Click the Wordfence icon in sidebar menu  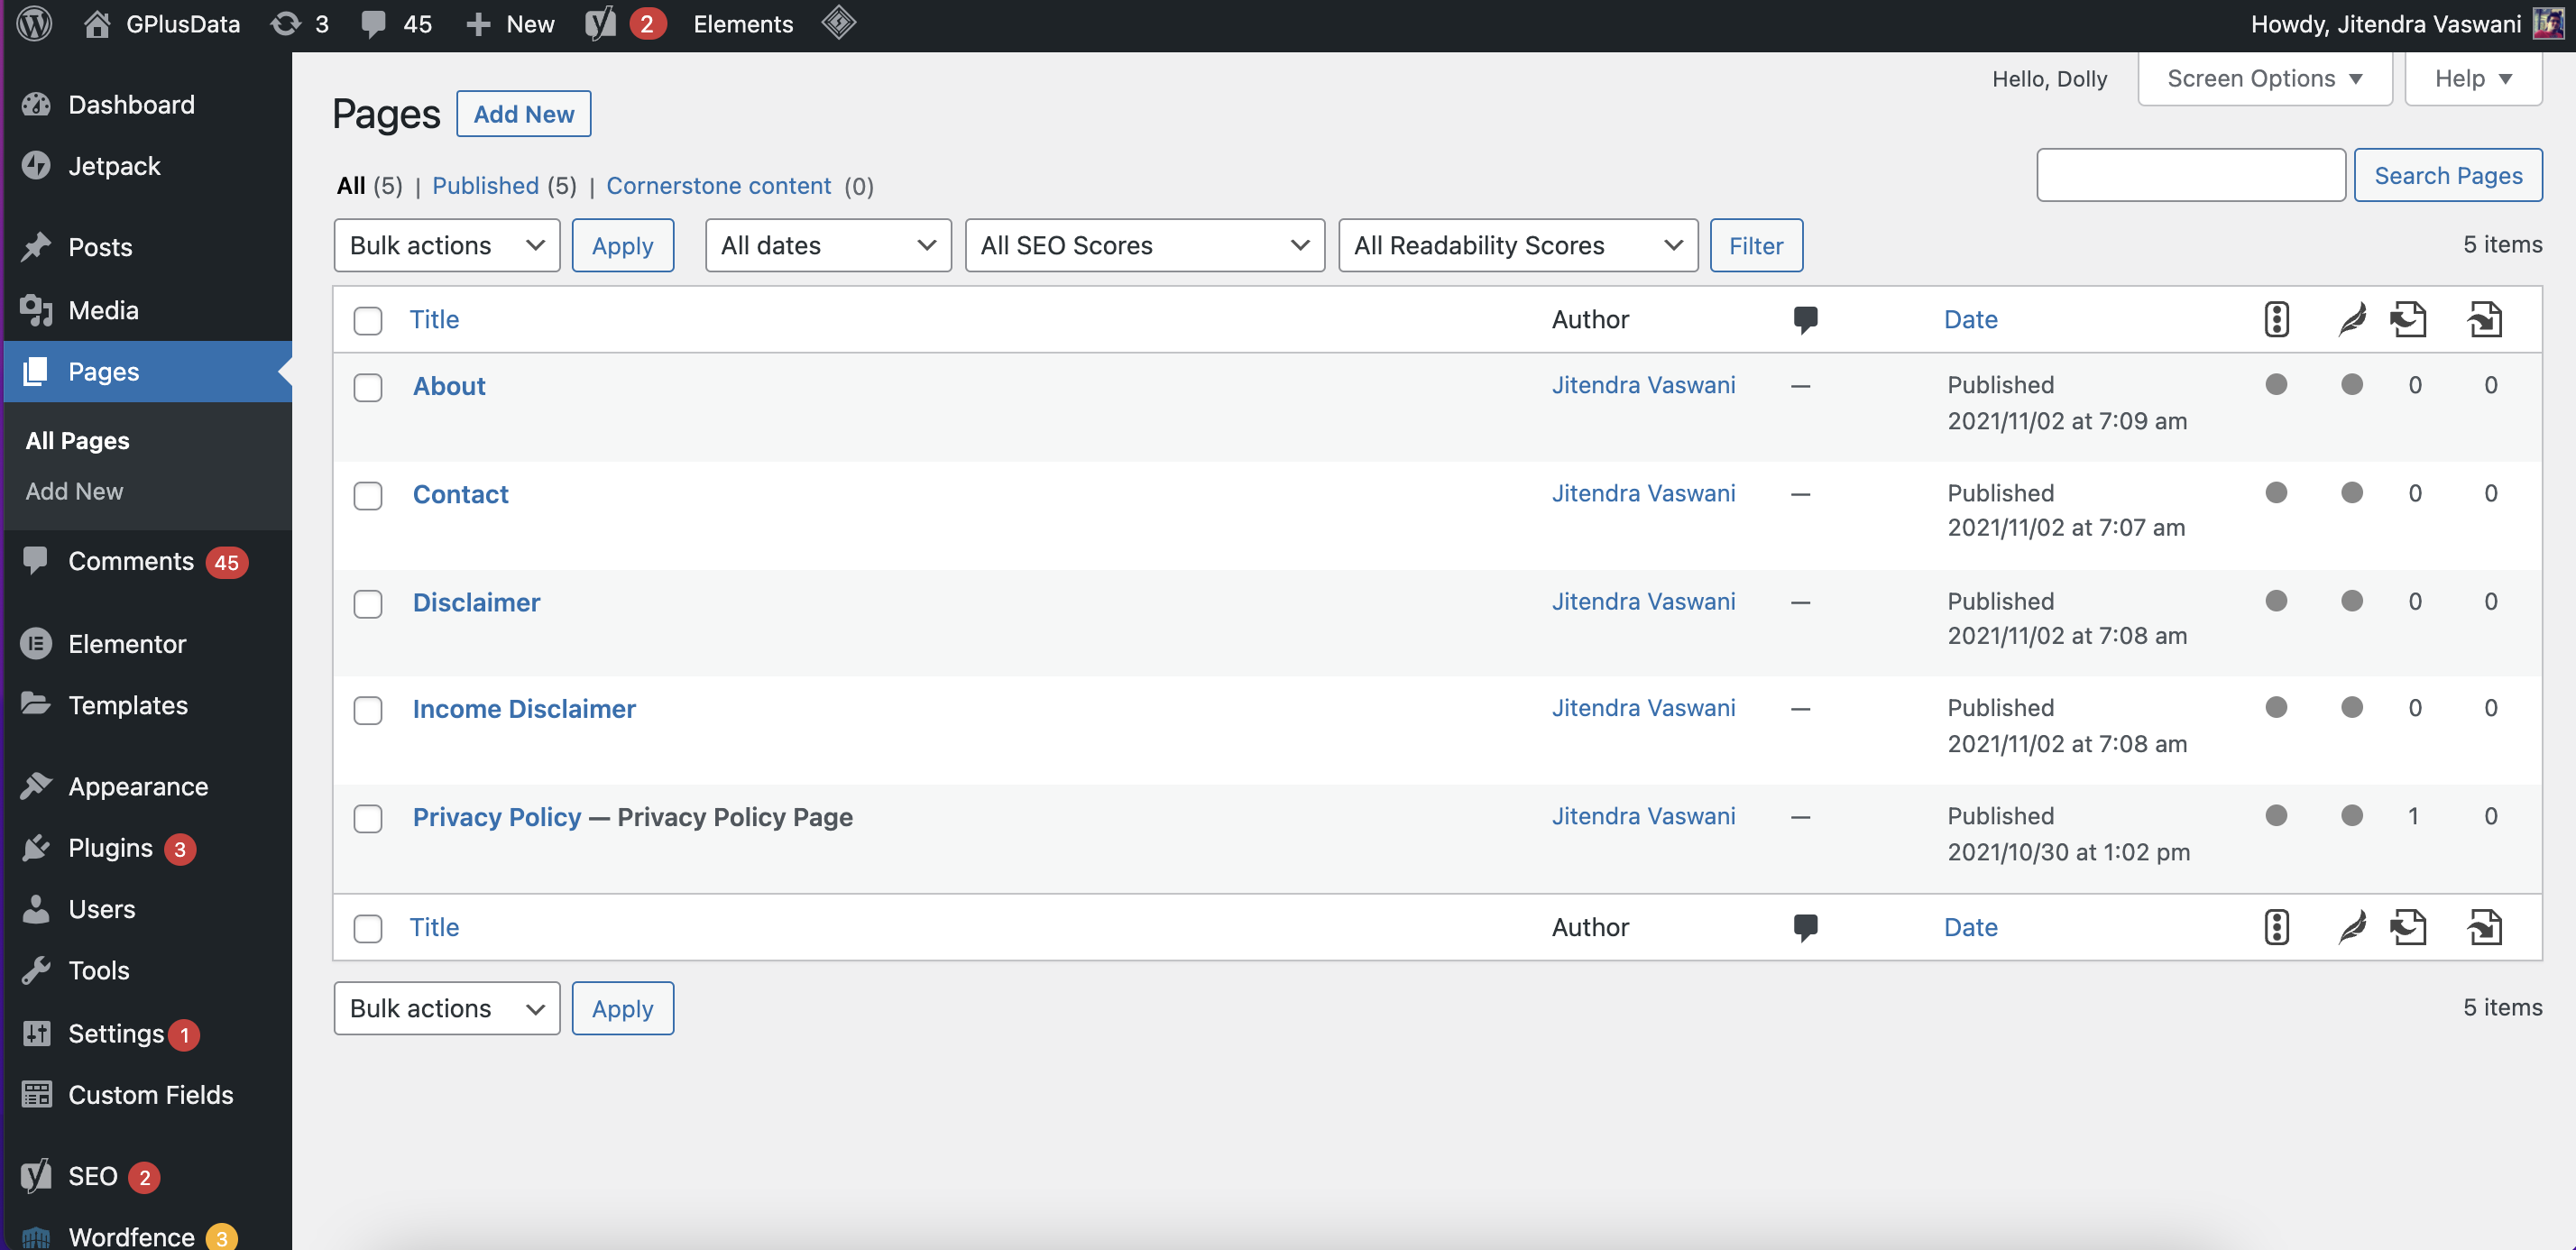pyautogui.click(x=34, y=1236)
